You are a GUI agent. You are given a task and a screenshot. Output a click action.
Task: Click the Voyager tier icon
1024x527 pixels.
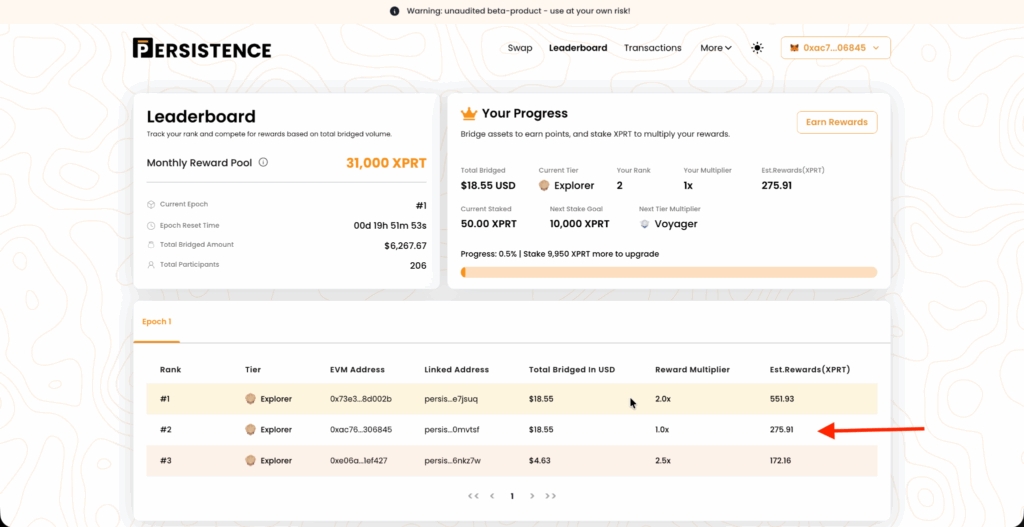[645, 224]
